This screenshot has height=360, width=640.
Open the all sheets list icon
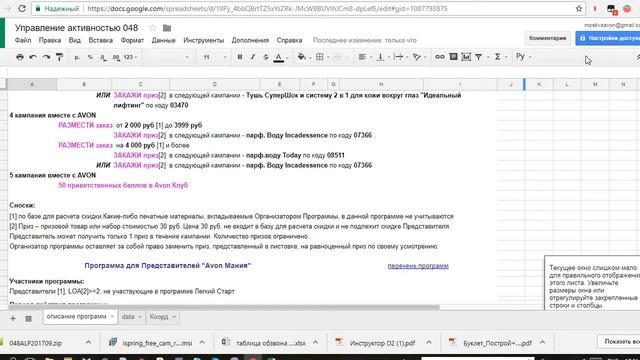pyautogui.click(x=28, y=318)
